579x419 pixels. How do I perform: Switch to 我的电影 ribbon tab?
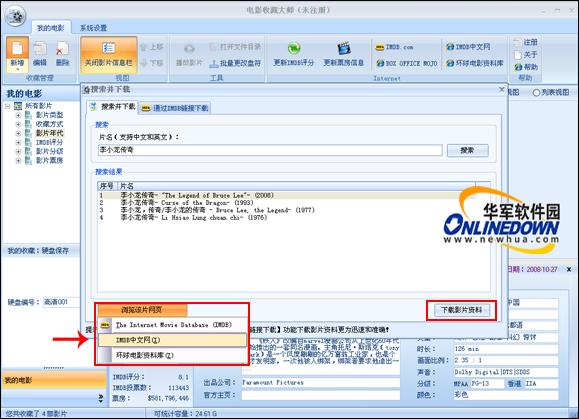pos(51,28)
